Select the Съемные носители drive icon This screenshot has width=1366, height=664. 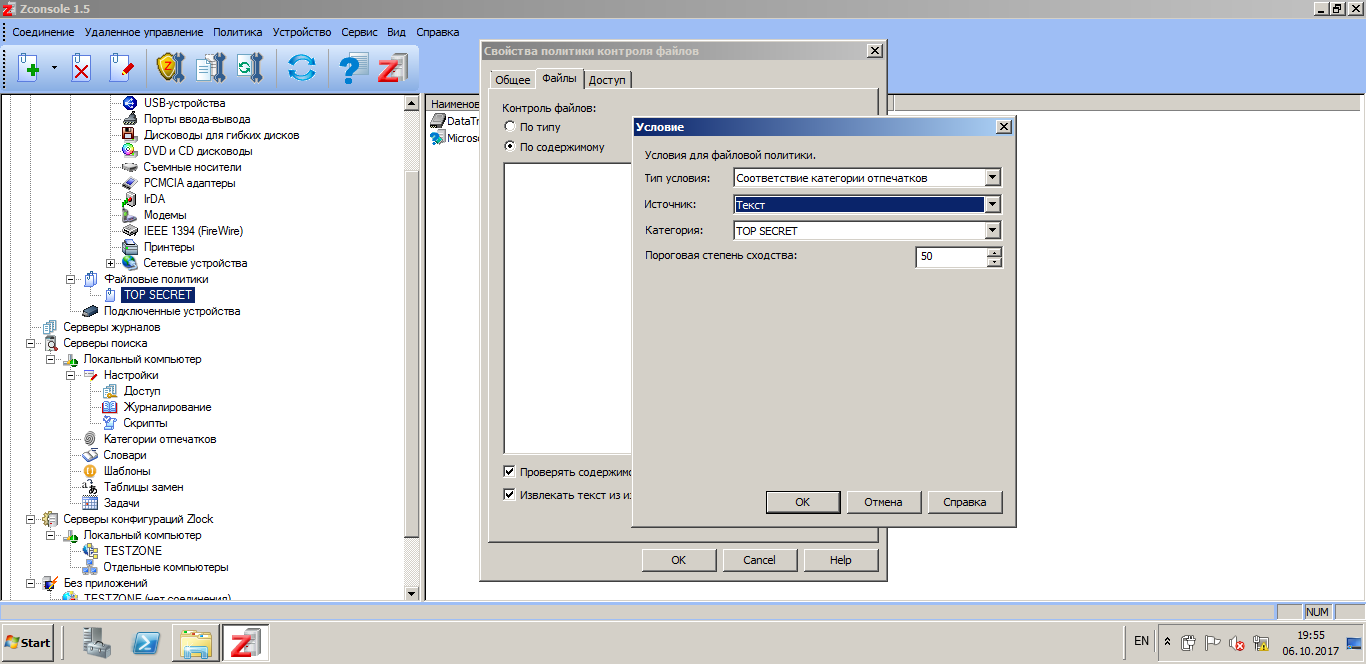coord(129,167)
